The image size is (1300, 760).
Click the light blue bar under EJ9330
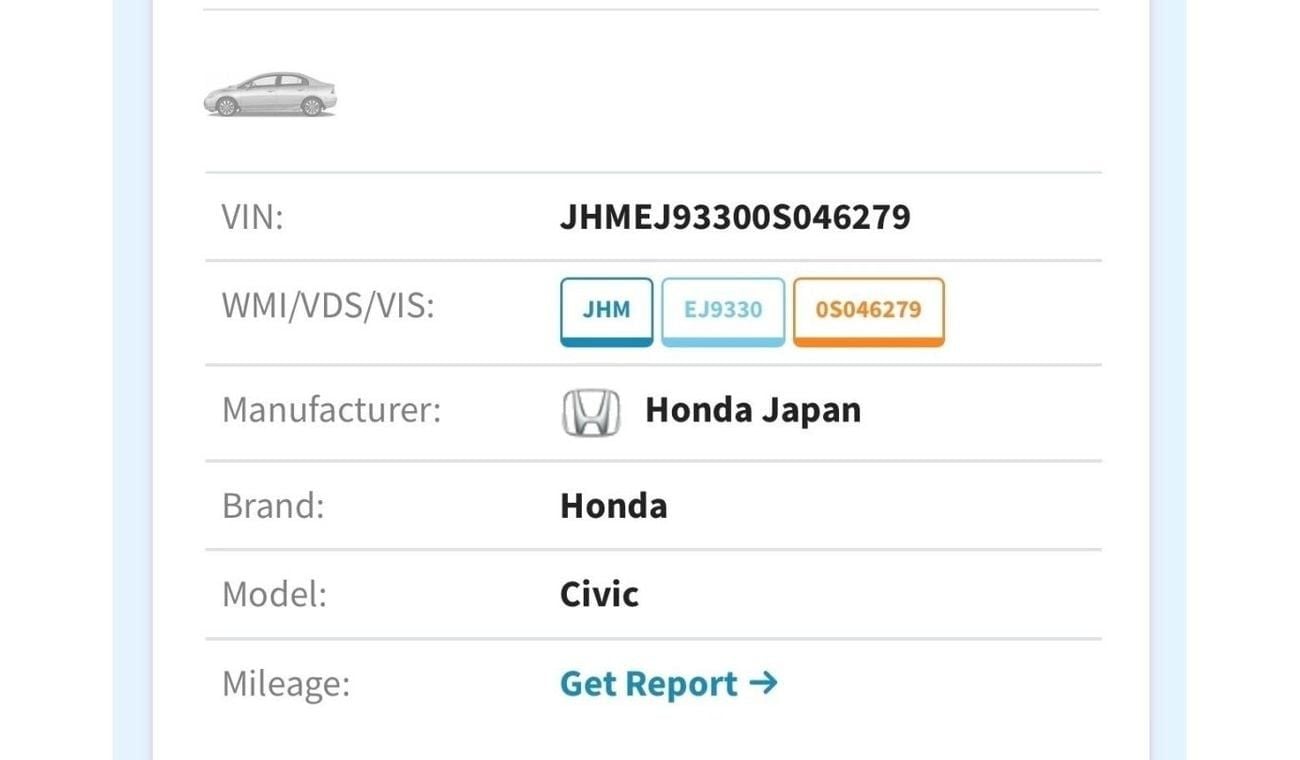click(723, 342)
